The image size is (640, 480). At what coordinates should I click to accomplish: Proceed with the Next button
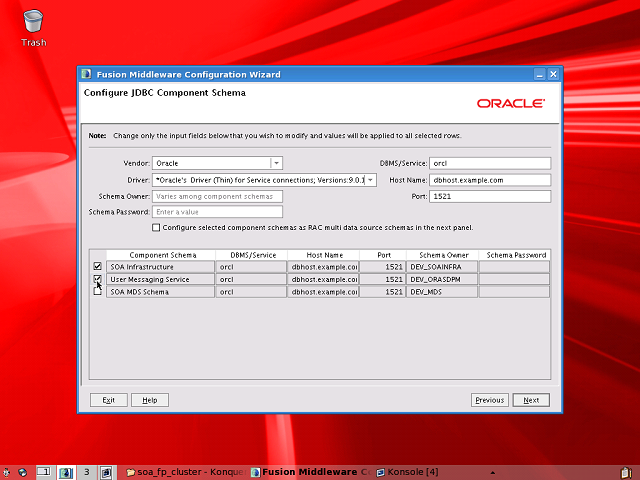(531, 400)
